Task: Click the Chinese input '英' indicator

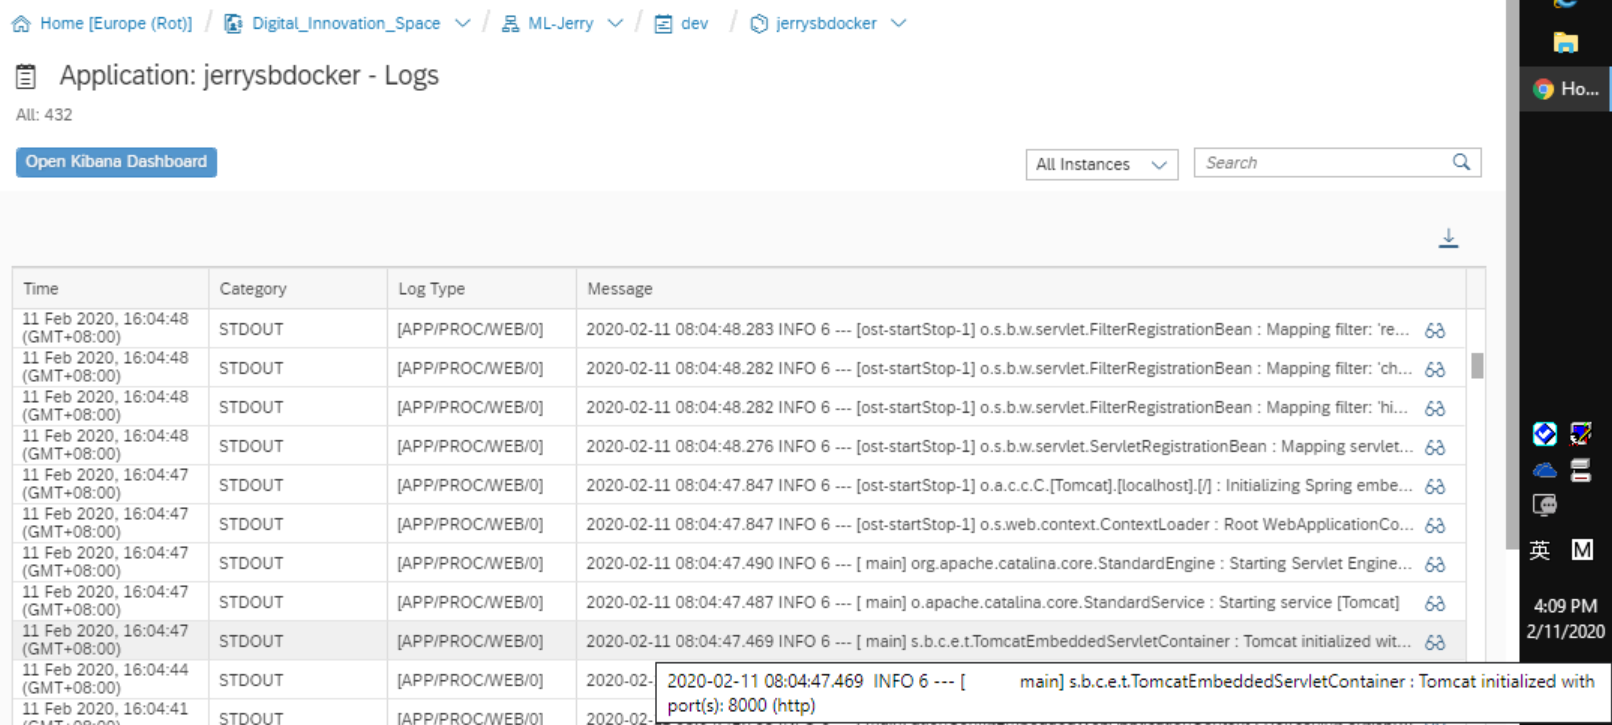Action: pos(1540,550)
